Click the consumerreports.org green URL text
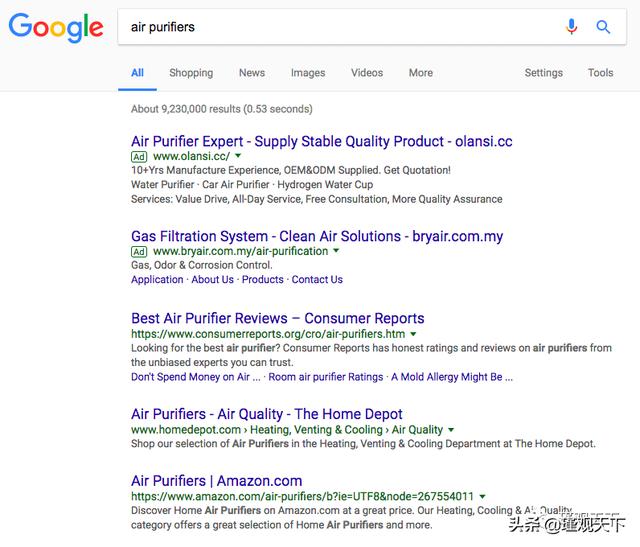 [268, 334]
